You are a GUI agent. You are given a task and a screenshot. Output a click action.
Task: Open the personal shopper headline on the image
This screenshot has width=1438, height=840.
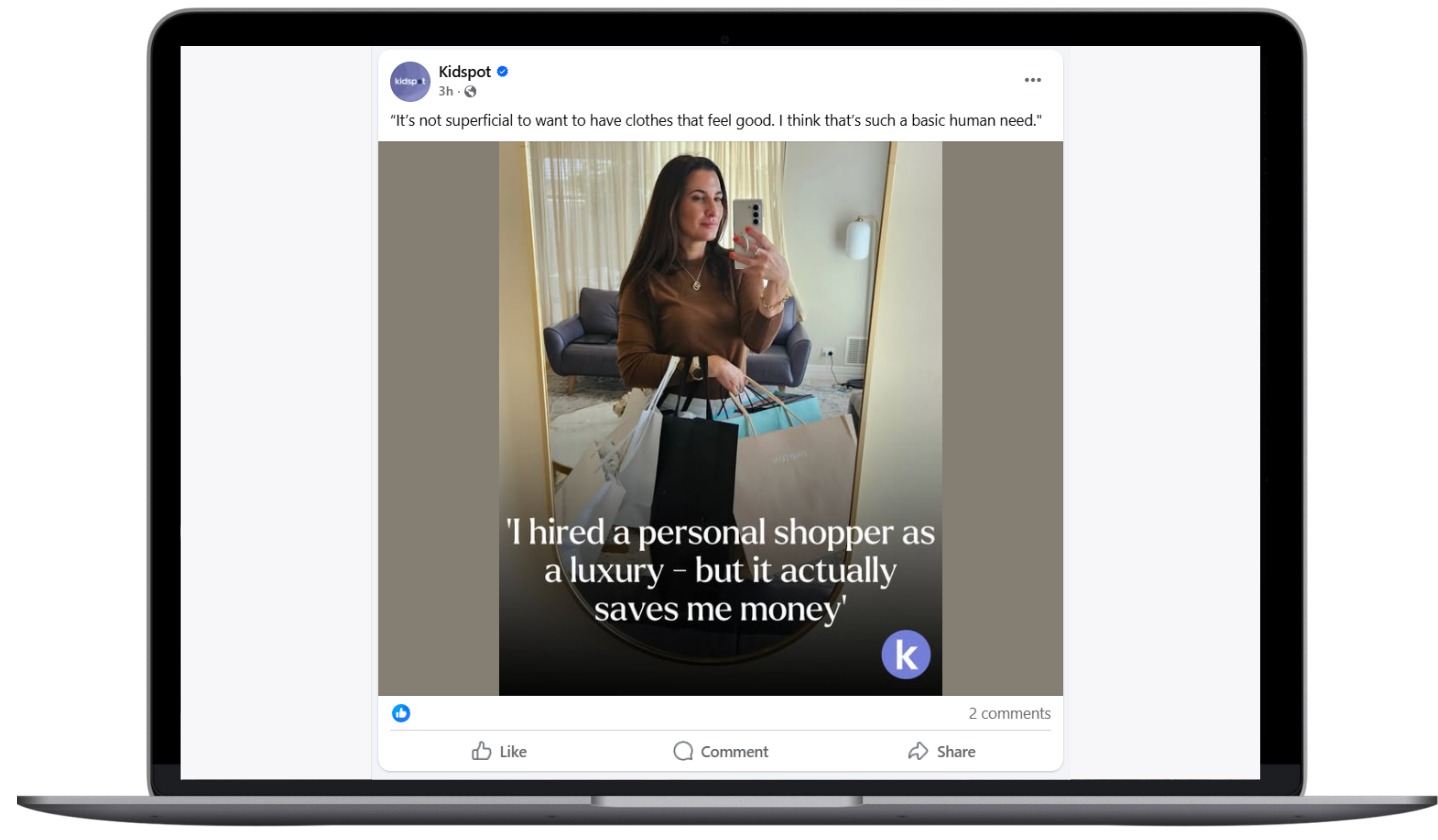(x=720, y=570)
